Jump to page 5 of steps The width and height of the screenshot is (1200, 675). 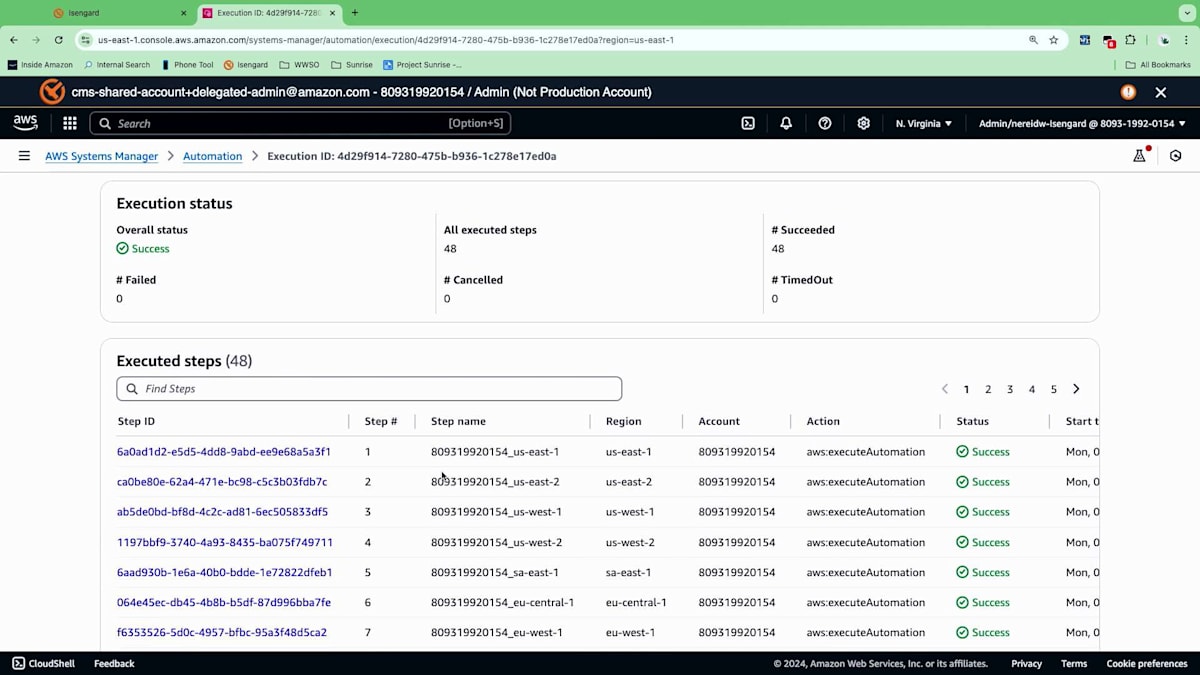[1054, 389]
